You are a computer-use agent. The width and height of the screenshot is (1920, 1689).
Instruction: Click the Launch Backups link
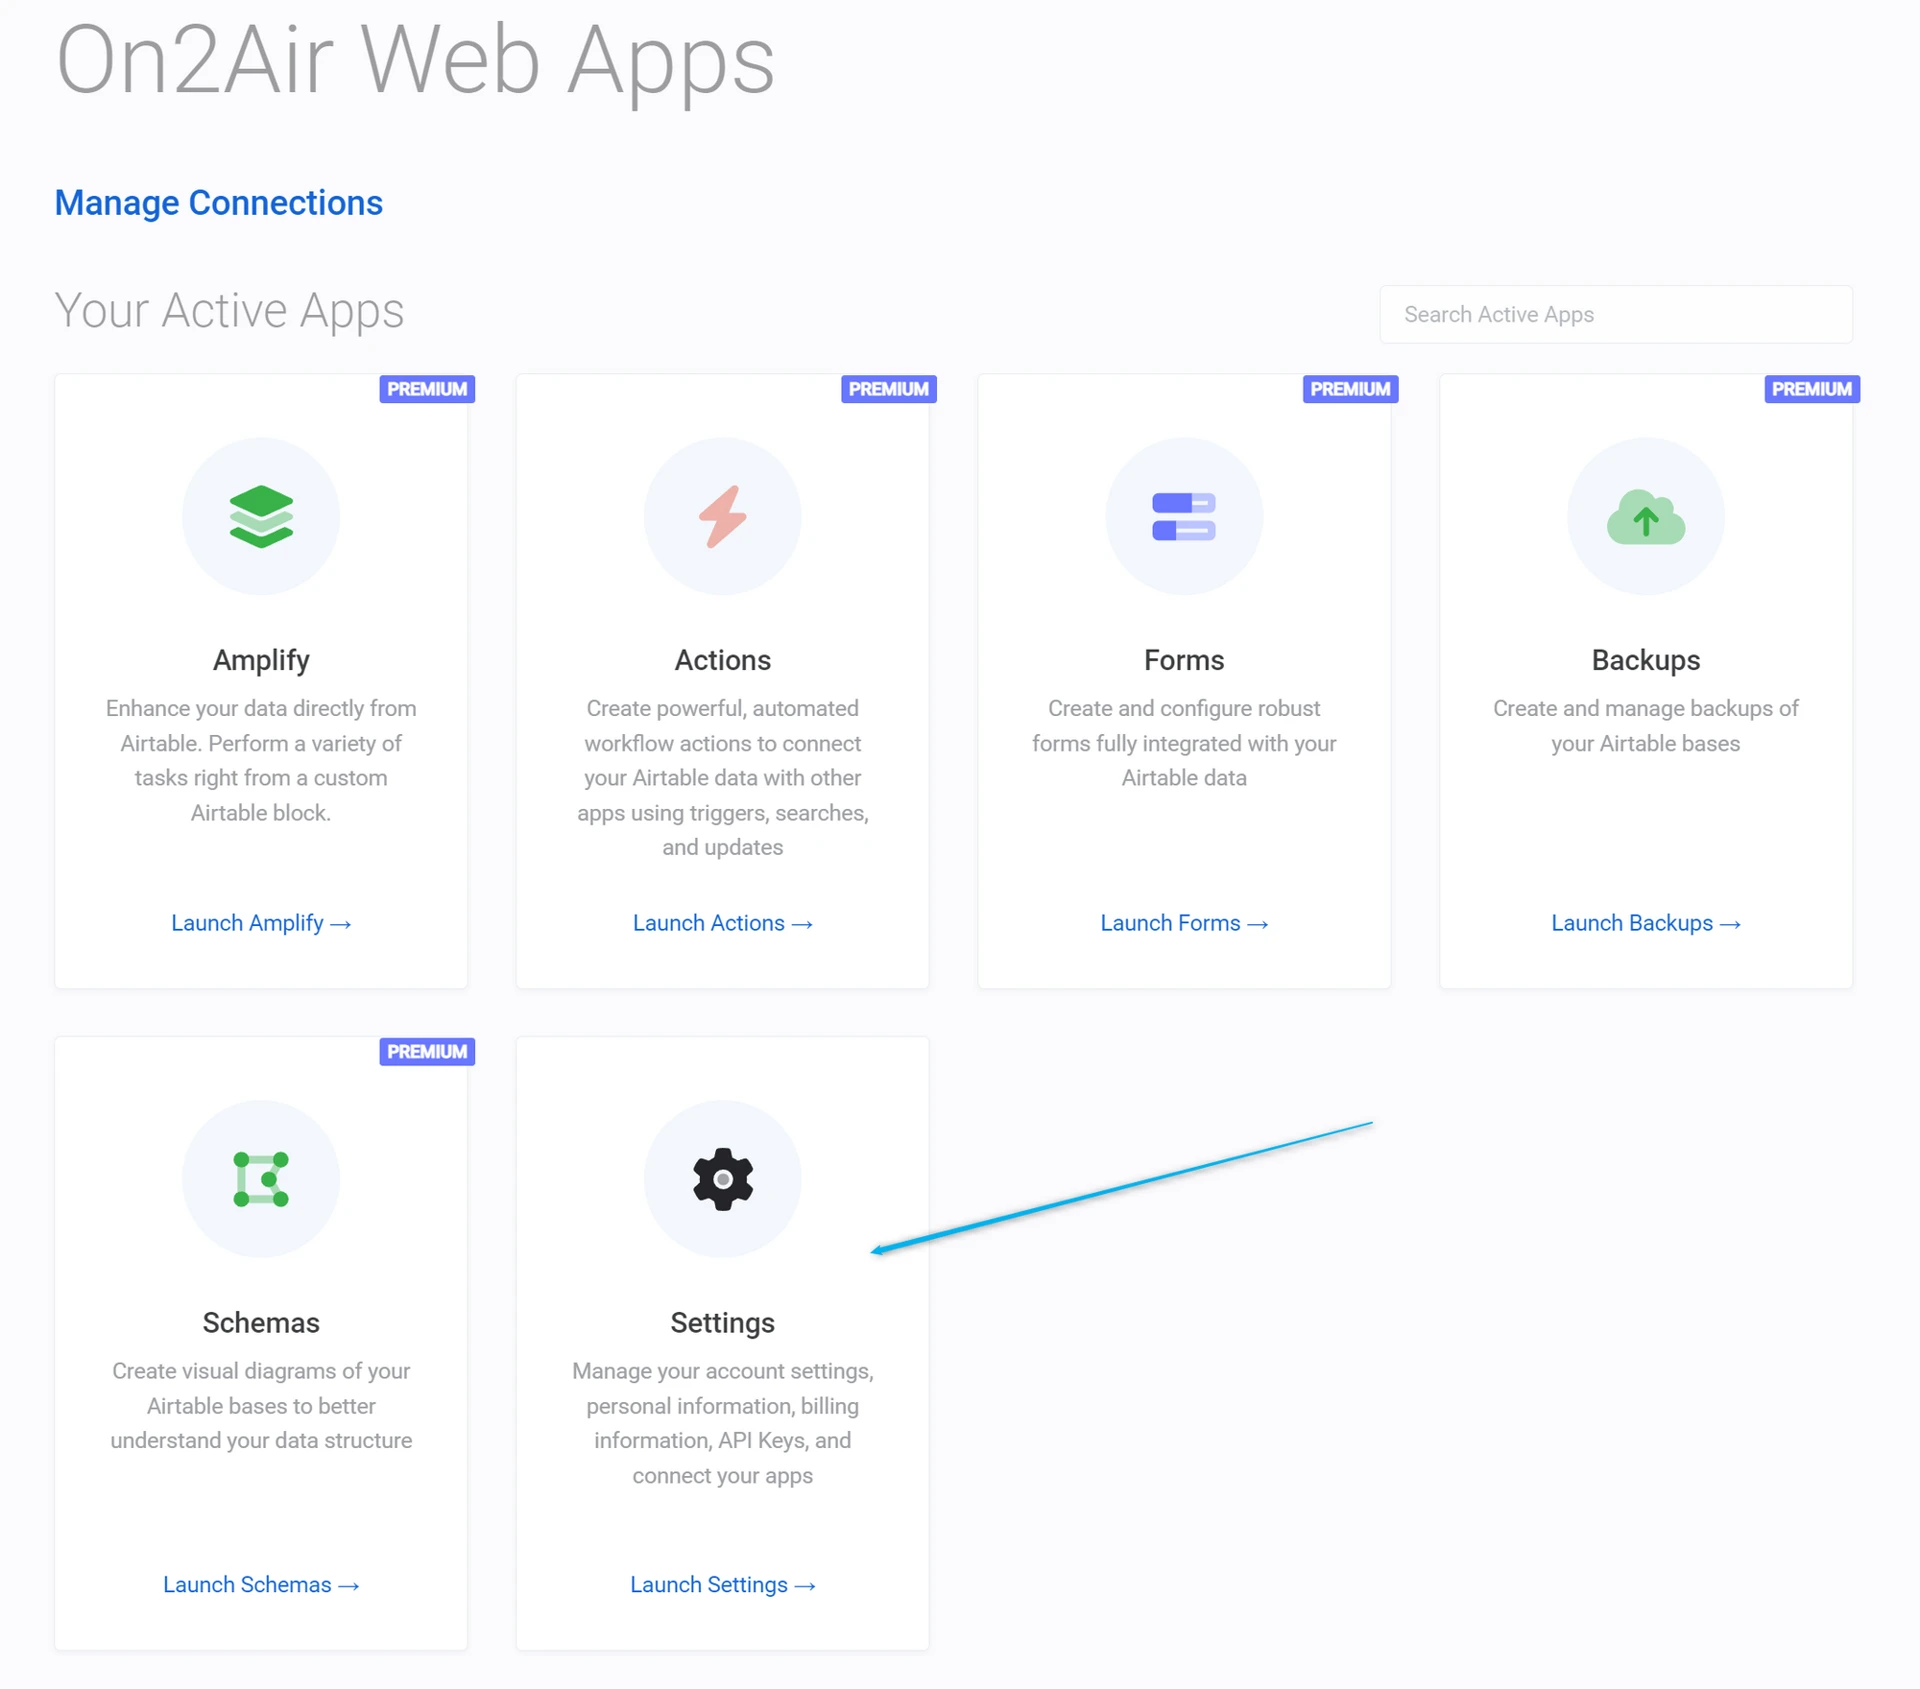tap(1645, 923)
